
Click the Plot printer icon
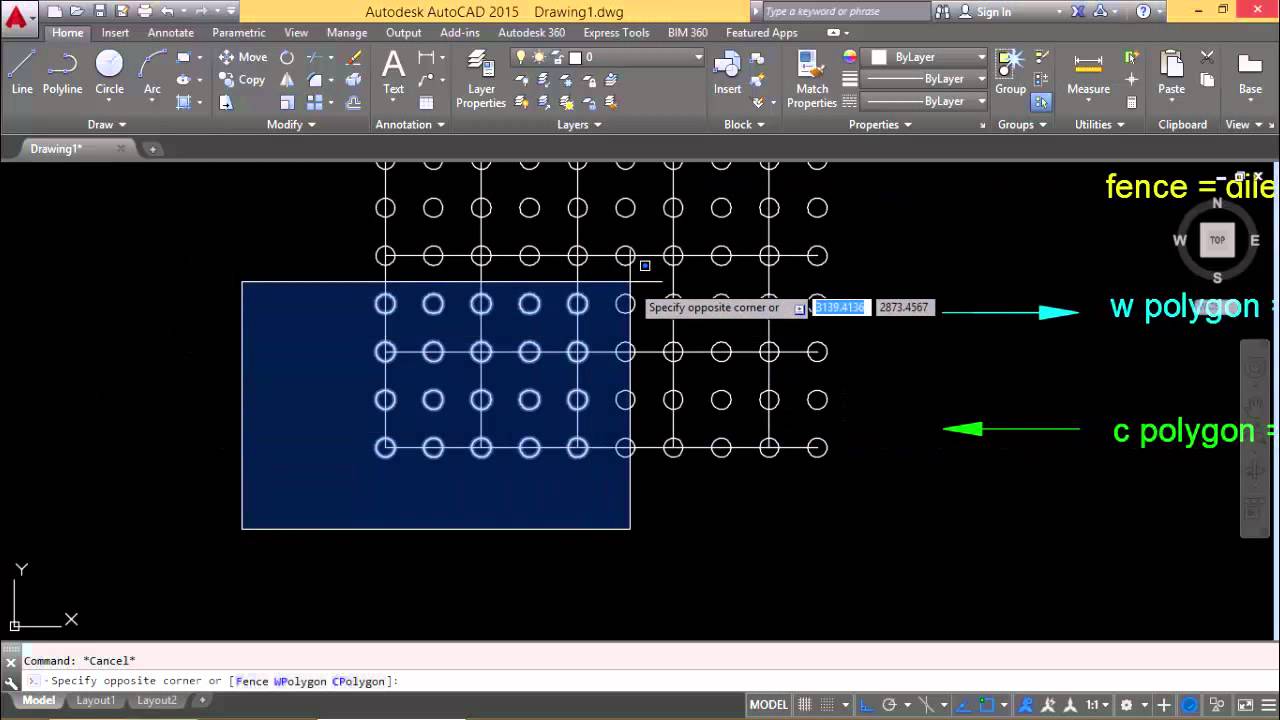pyautogui.click(x=145, y=11)
